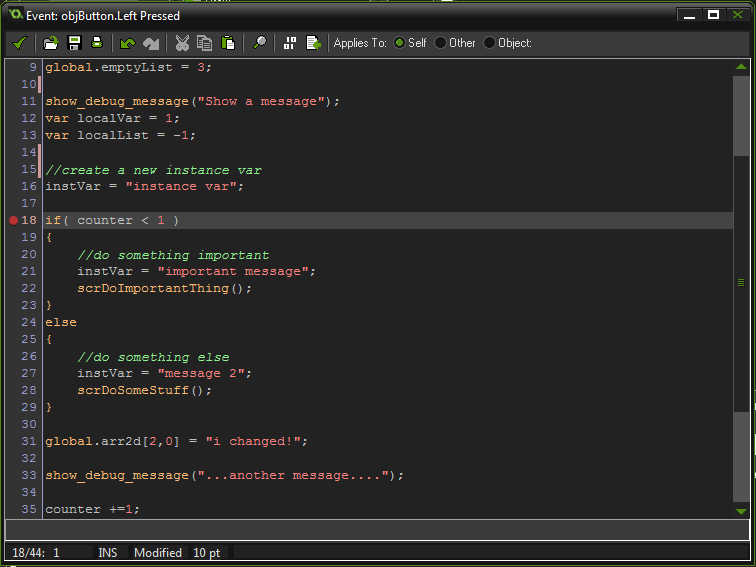Image resolution: width=756 pixels, height=567 pixels.
Task: Minimize the event code window
Action: [x=689, y=15]
